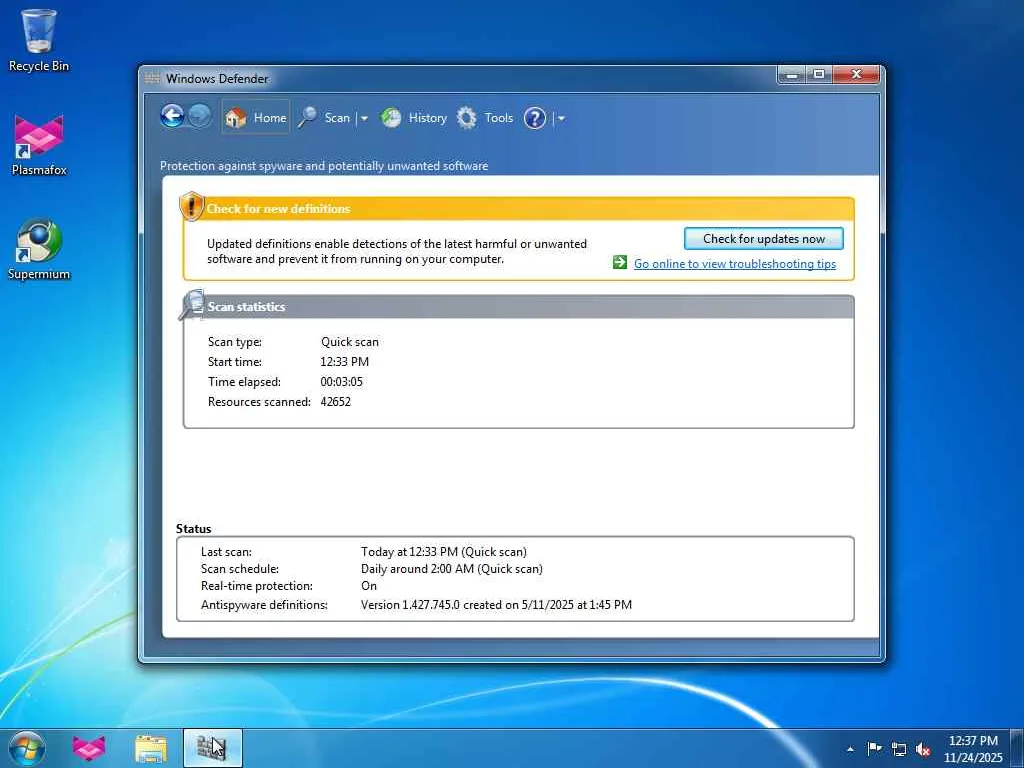
Task: Open the Tools page
Action: [498, 118]
